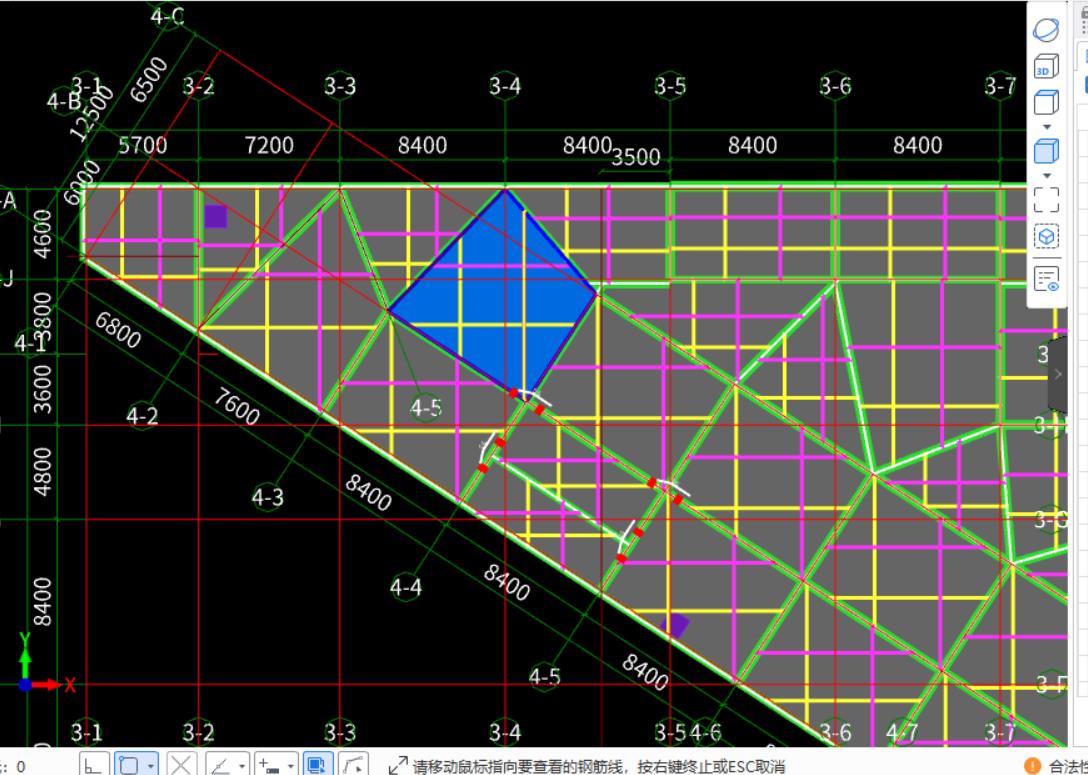Click the bottom 3-1 axis bubble
This screenshot has width=1088, height=775.
[86, 731]
